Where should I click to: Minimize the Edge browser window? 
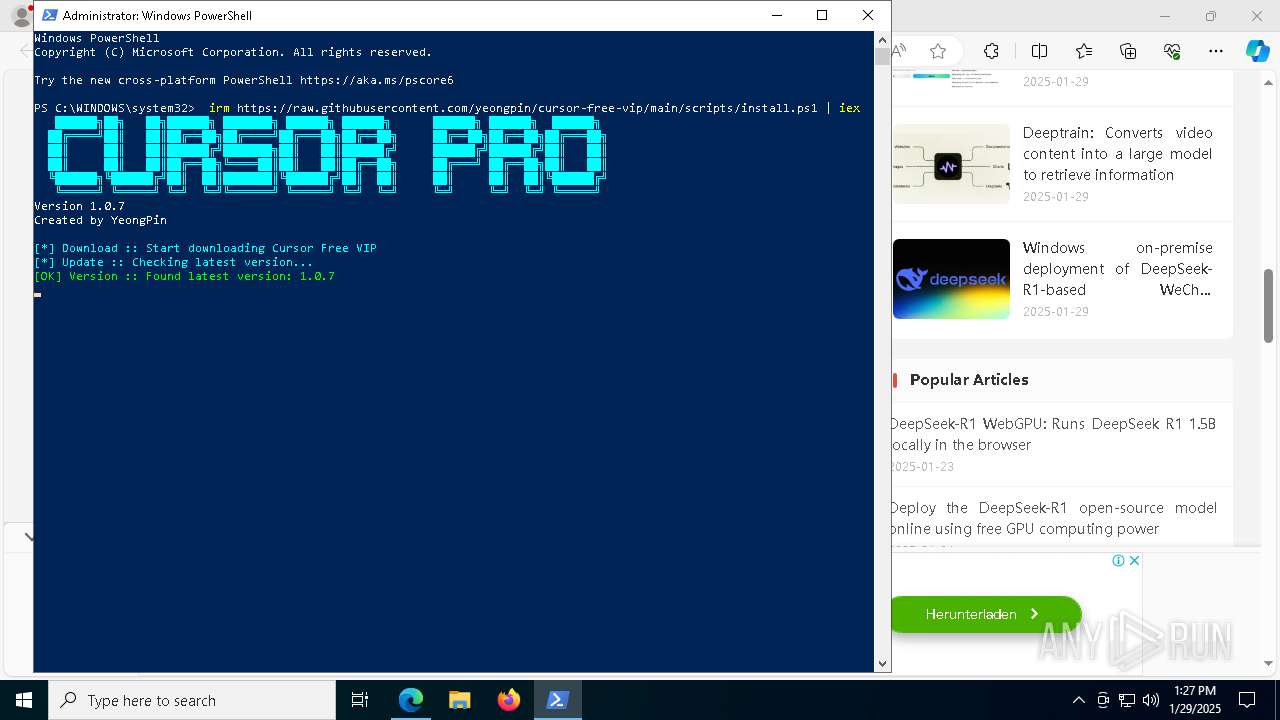(1164, 16)
